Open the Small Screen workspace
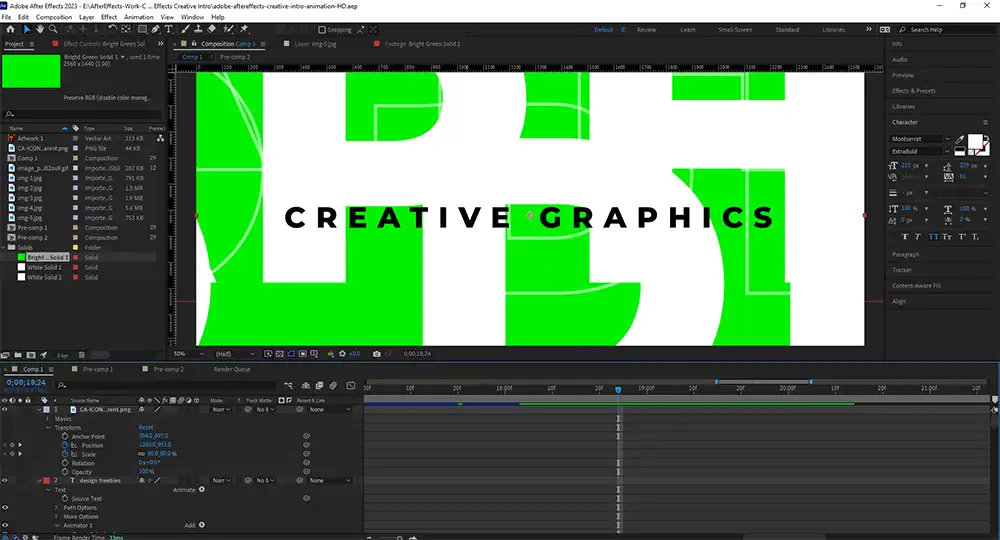 coord(735,30)
